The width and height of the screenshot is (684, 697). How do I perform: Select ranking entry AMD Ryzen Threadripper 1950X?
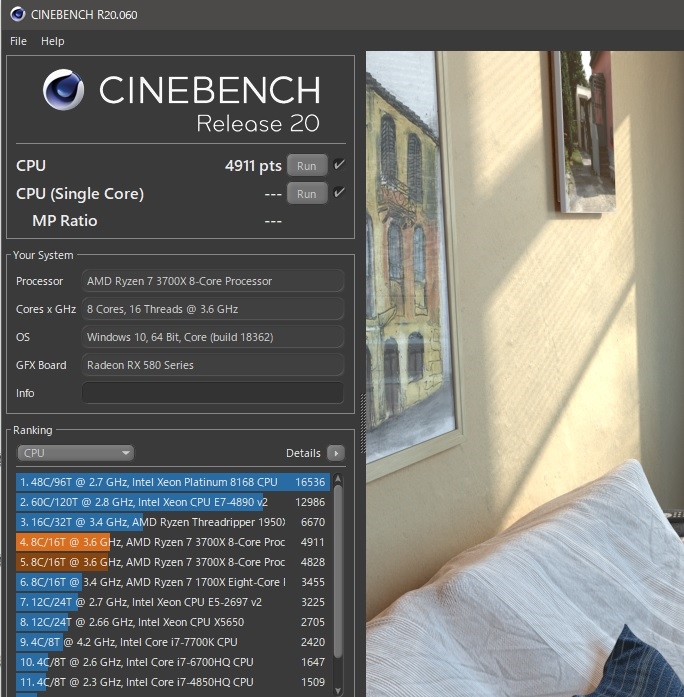[x=173, y=522]
